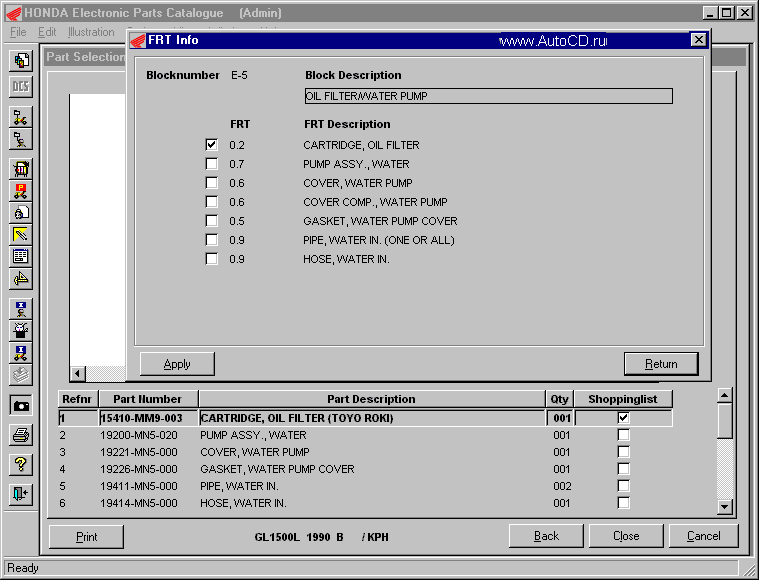
Task: Click the Return button
Action: 661,364
